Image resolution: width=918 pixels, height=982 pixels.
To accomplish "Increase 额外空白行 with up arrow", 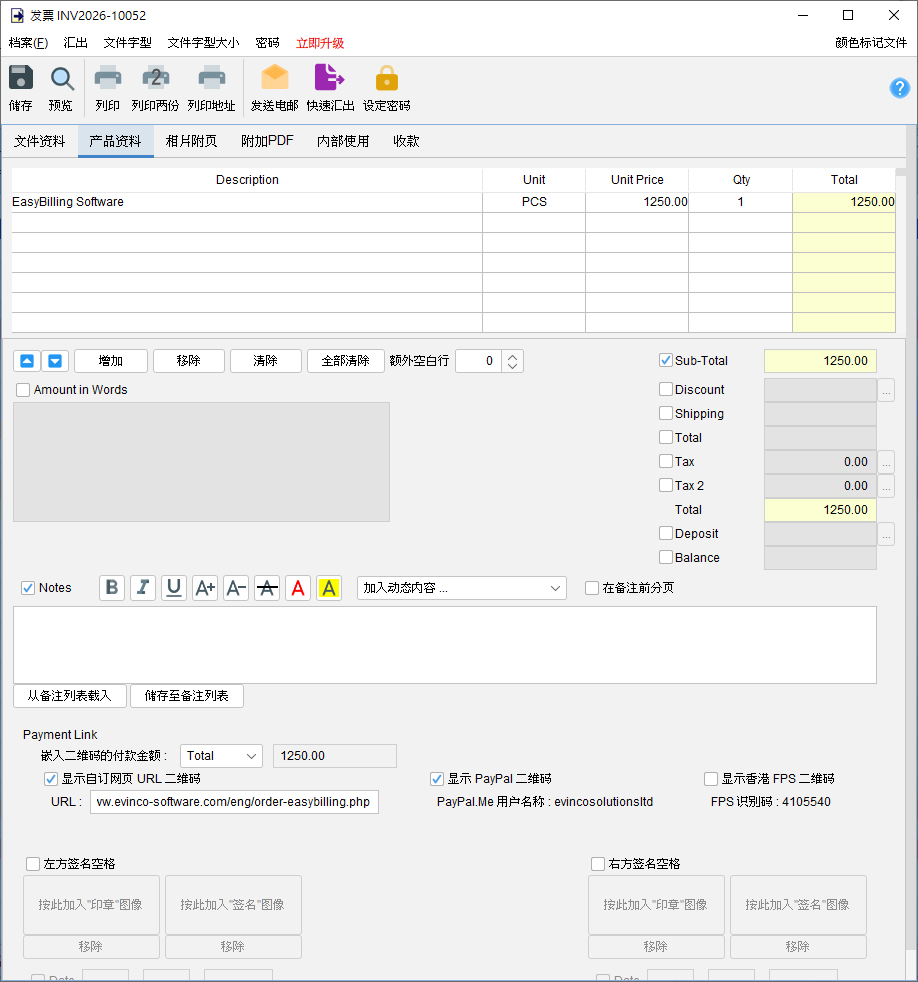I will [512, 356].
